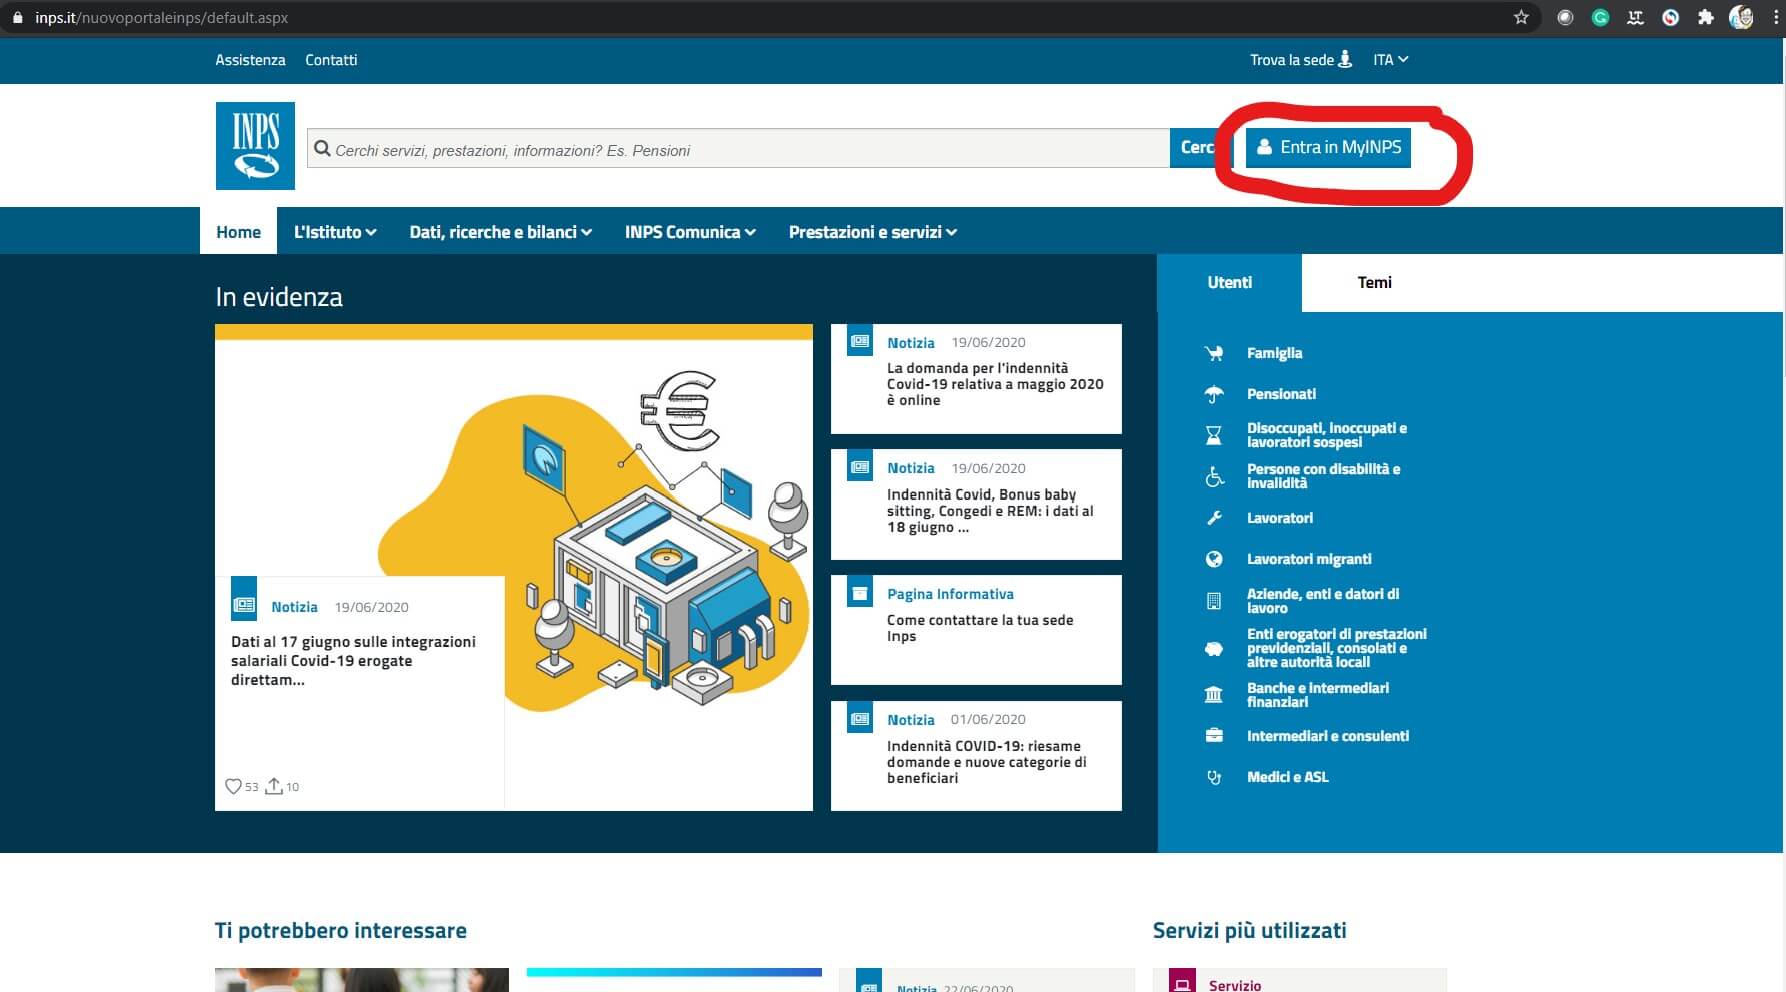Switch to the Temi tab

click(x=1374, y=283)
